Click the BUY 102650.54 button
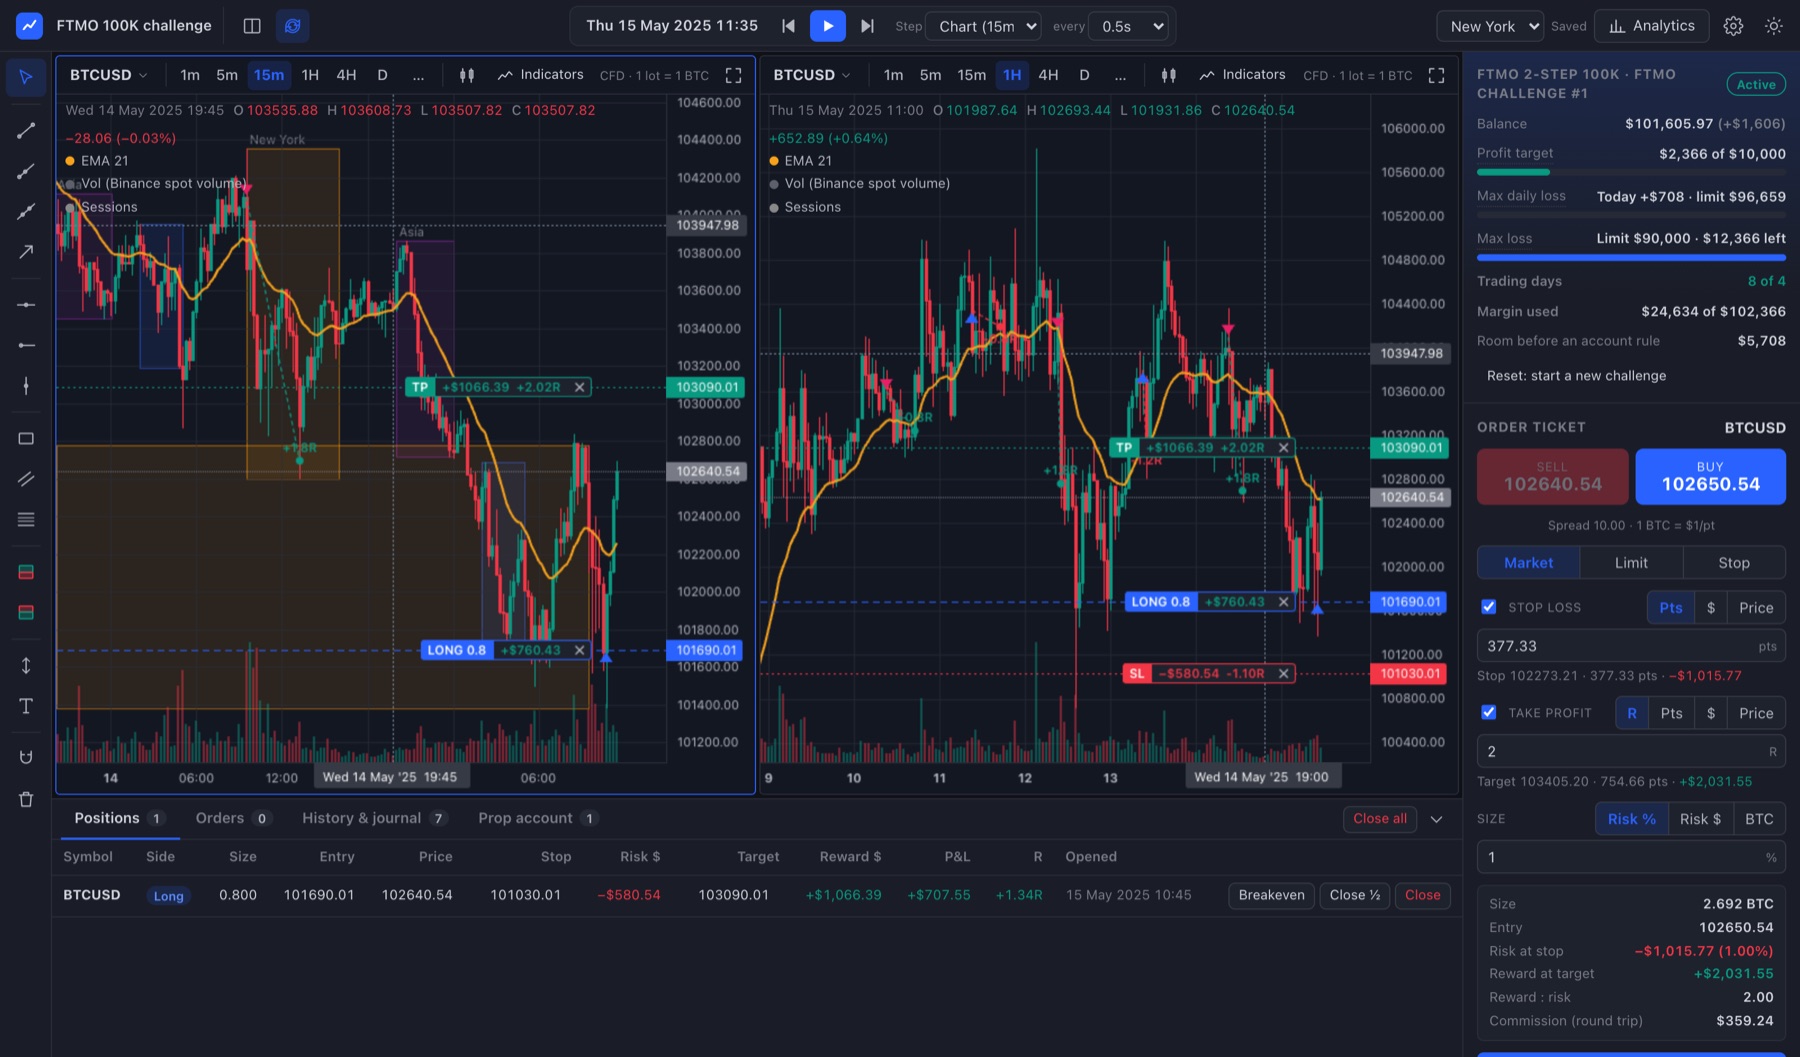 click(1710, 477)
